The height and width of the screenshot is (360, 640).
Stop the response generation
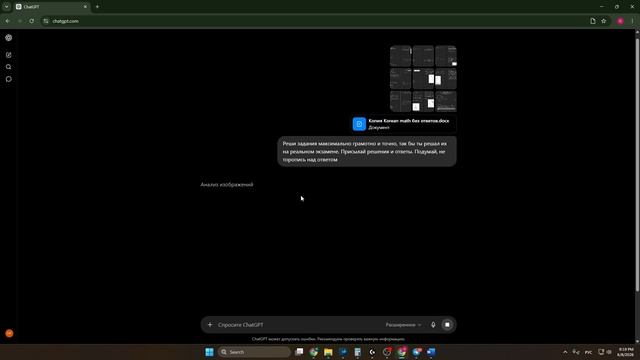447,325
